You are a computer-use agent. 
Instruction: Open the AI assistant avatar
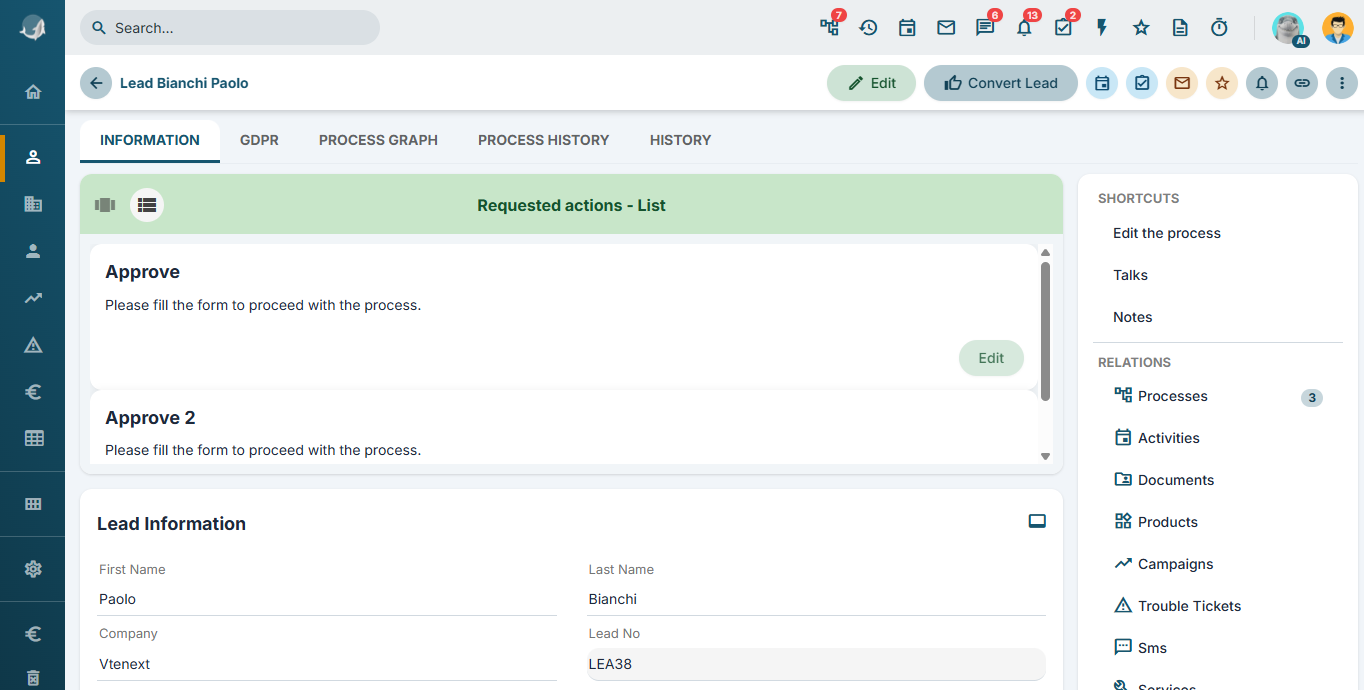coord(1288,28)
